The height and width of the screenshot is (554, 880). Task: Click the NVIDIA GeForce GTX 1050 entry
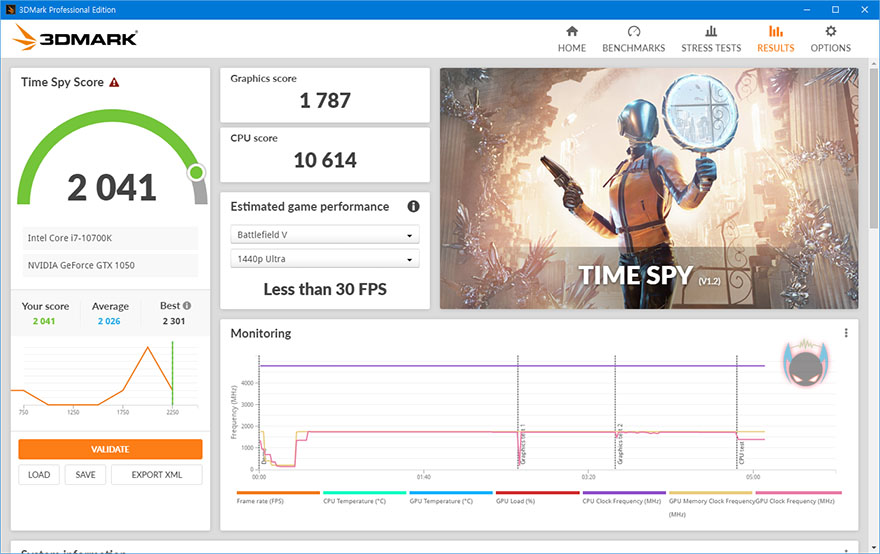110,265
